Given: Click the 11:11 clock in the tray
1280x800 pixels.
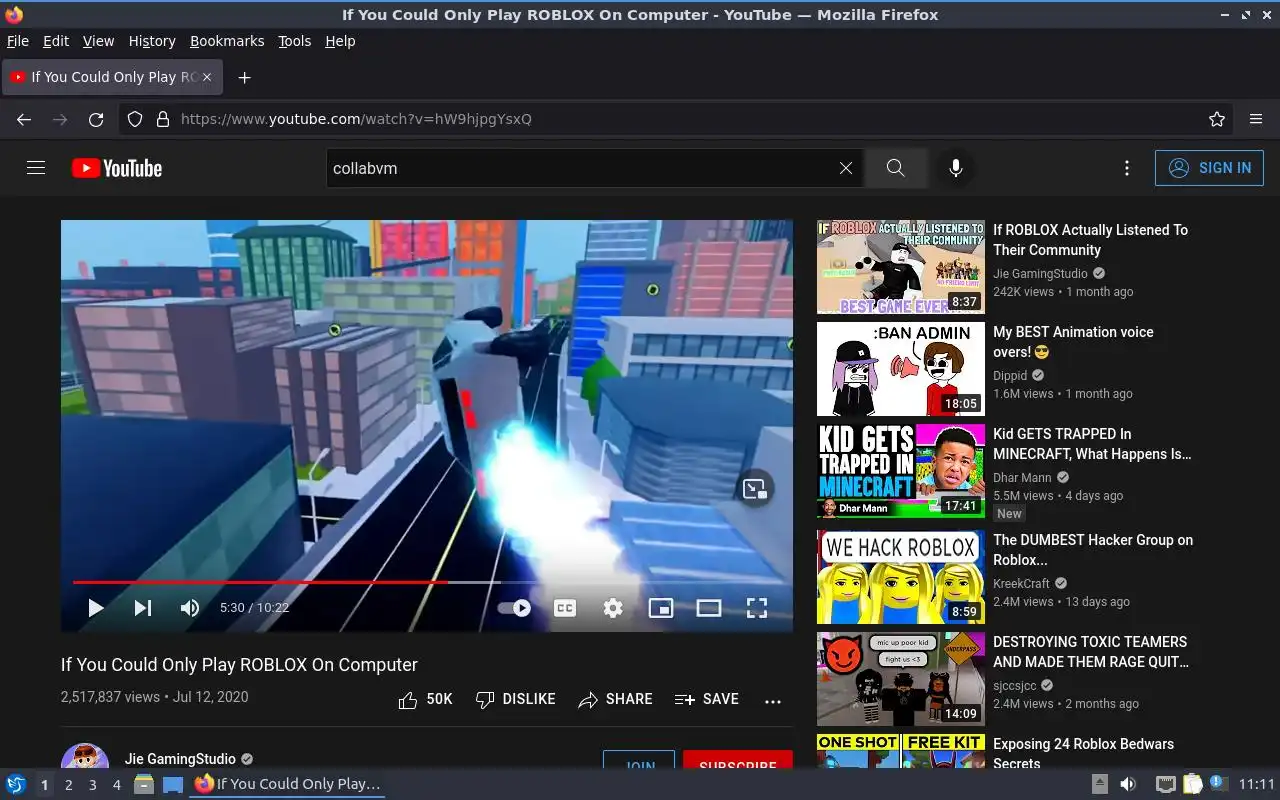Looking at the screenshot, I should click(1257, 784).
